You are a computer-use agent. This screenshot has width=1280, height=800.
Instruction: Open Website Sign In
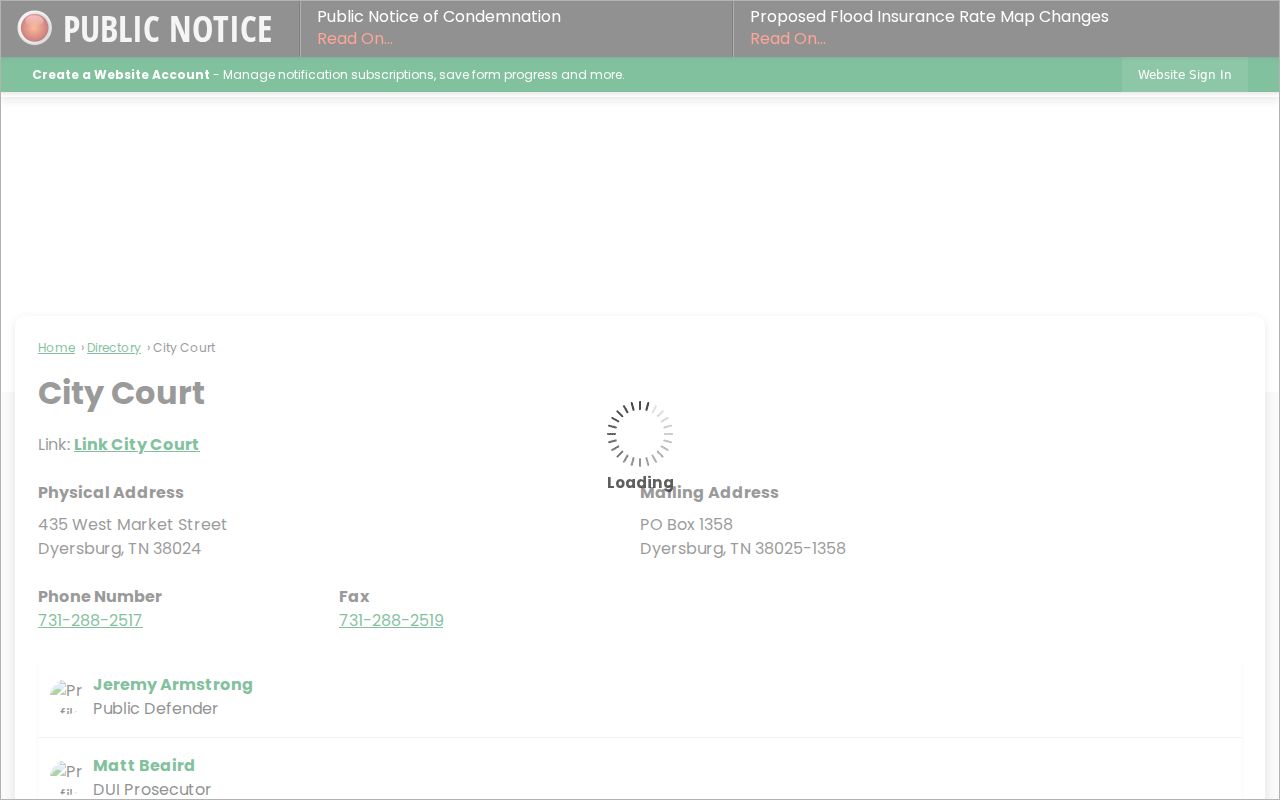pyautogui.click(x=1184, y=75)
